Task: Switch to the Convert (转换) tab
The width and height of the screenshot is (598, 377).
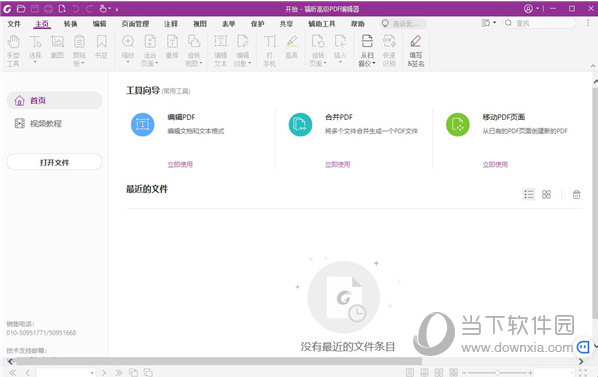Action: click(71, 24)
